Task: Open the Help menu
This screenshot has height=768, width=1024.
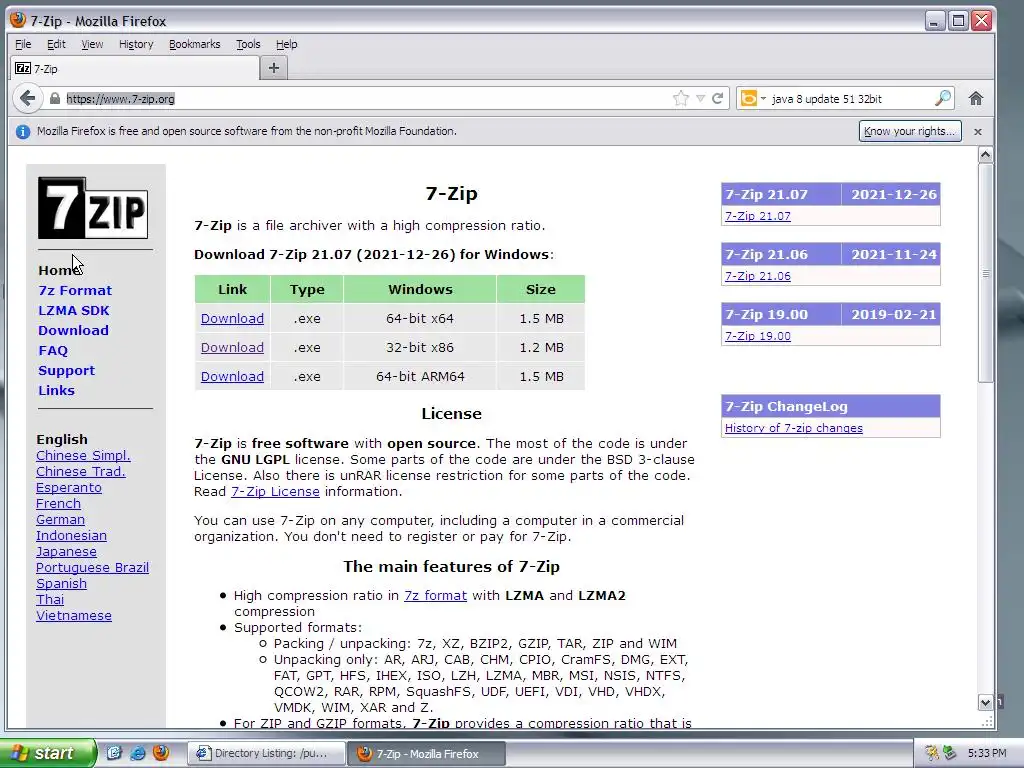Action: [x=287, y=44]
